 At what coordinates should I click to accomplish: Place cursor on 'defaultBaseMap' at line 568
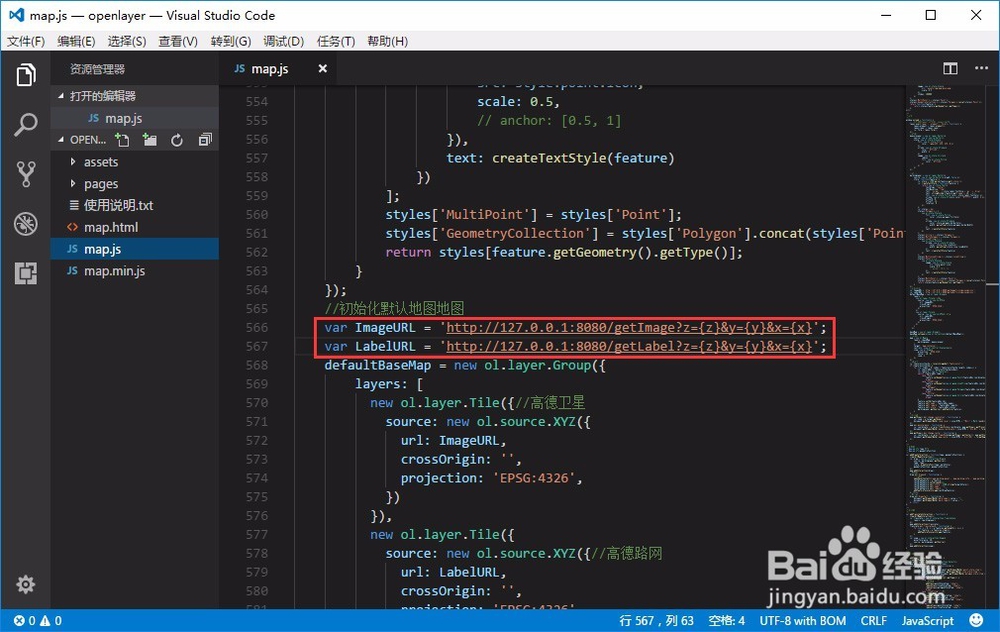tap(378, 365)
